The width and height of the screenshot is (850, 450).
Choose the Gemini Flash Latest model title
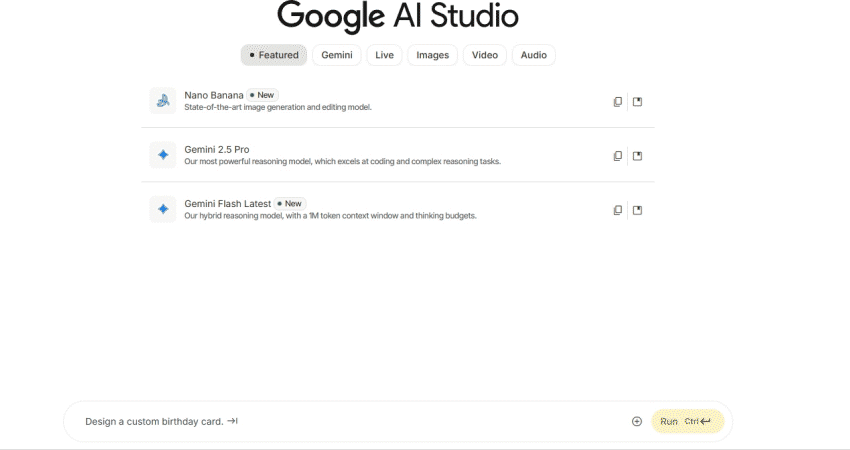click(x=227, y=203)
